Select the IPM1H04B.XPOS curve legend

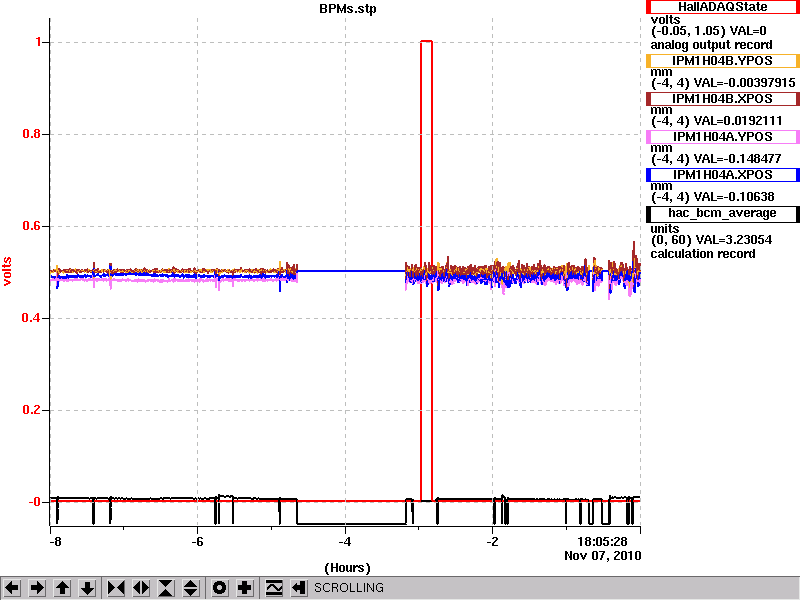tap(722, 98)
